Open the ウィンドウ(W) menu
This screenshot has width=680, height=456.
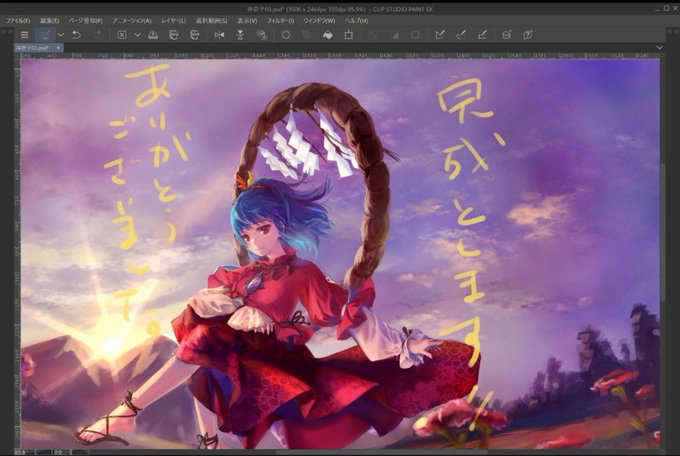tap(319, 21)
